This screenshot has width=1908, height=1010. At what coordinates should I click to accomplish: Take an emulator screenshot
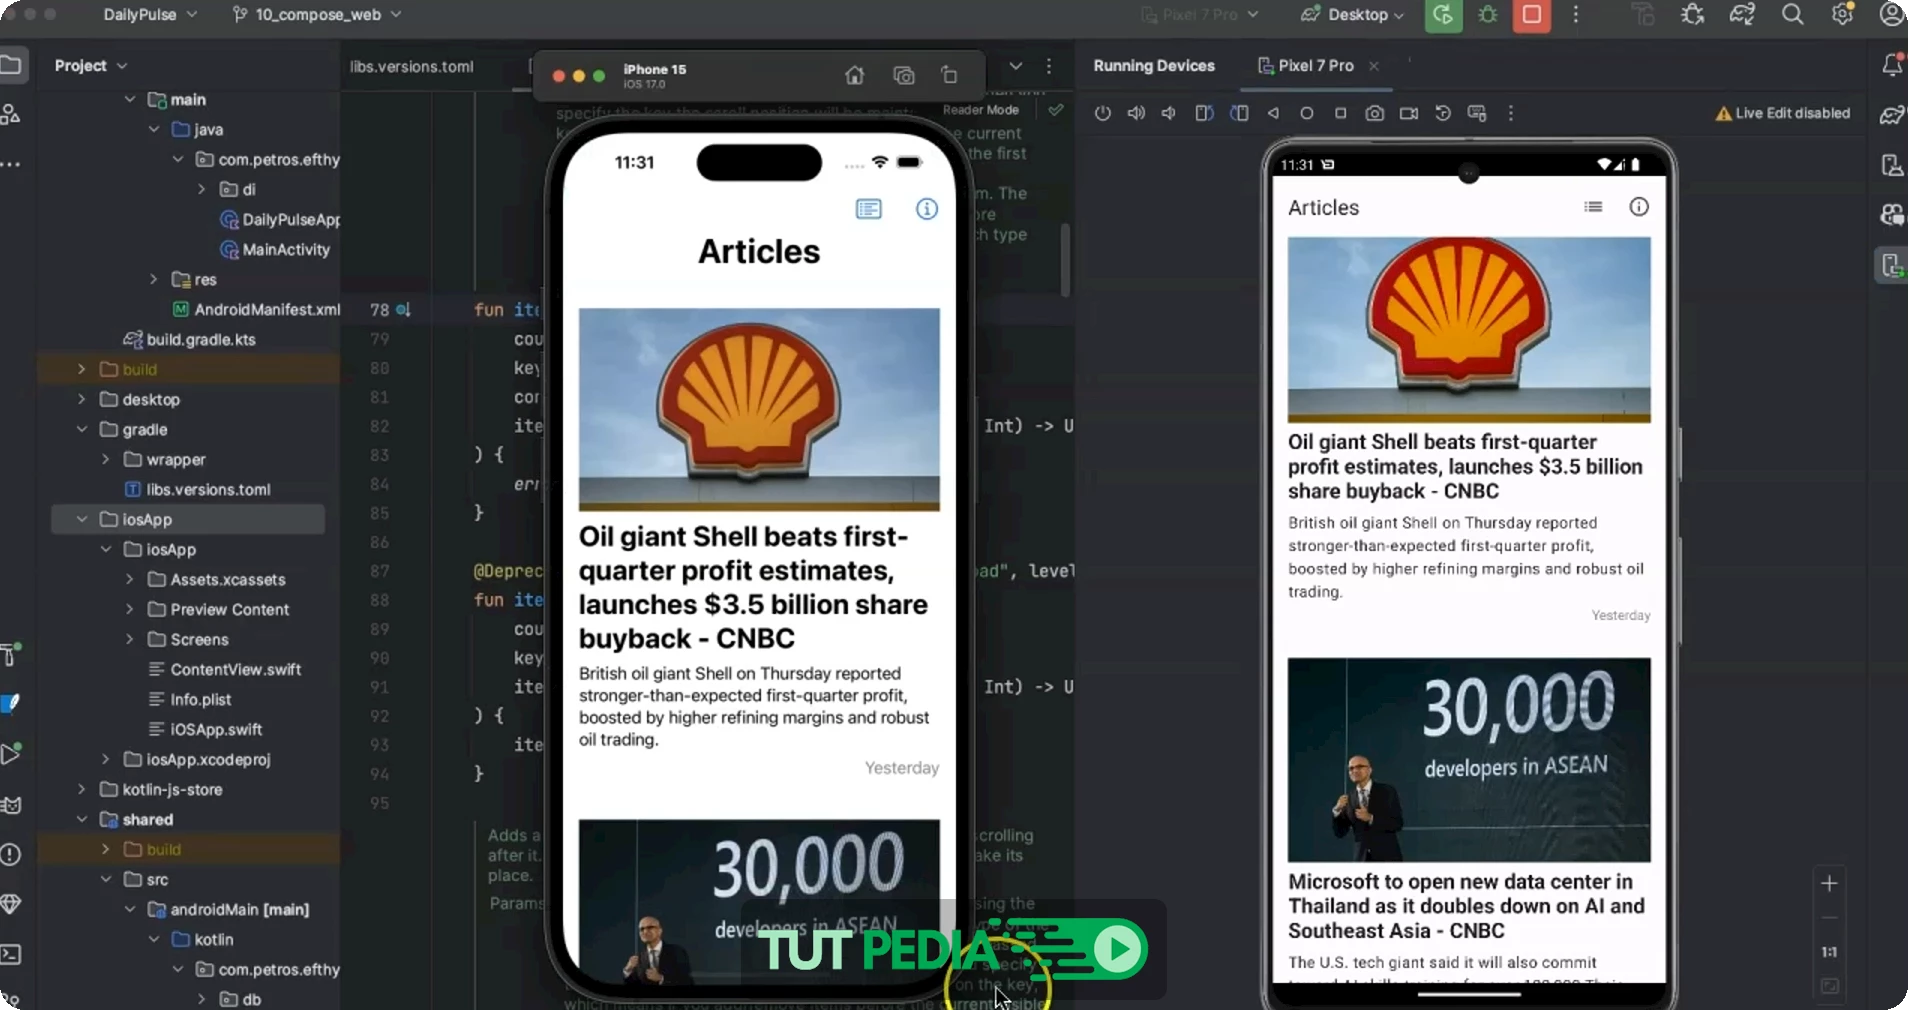[1375, 113]
